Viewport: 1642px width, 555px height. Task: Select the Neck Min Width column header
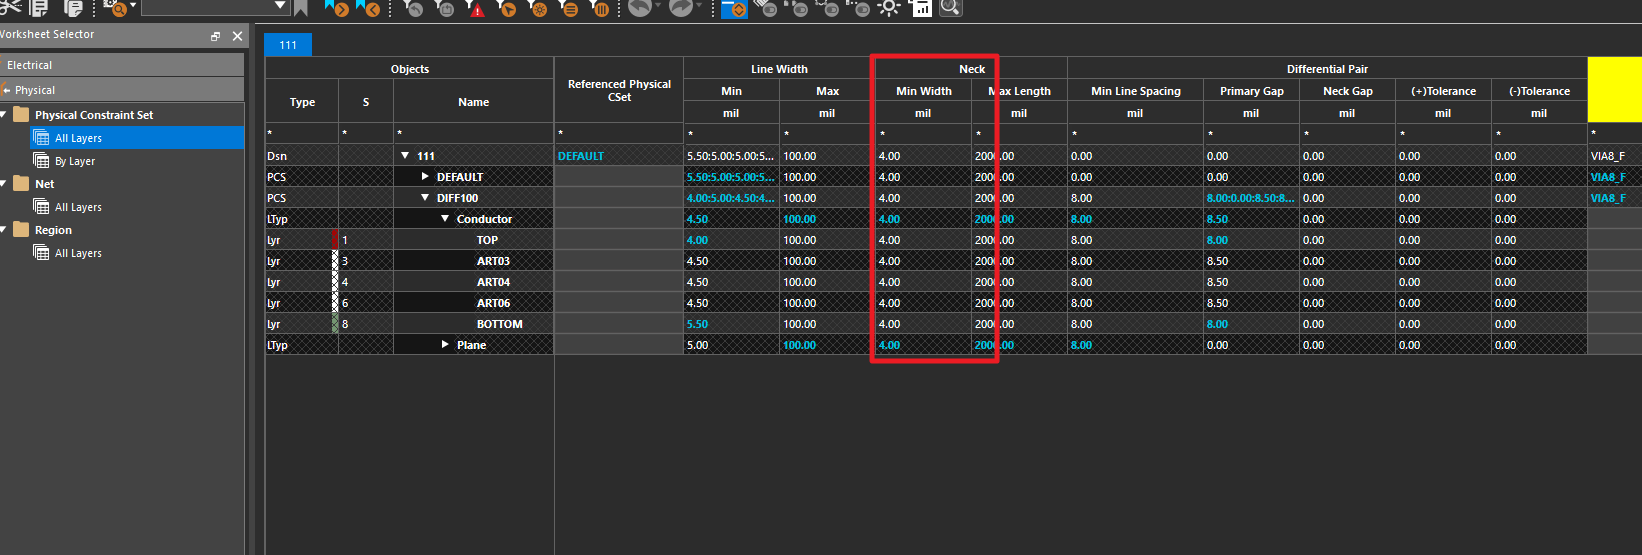pyautogui.click(x=923, y=91)
